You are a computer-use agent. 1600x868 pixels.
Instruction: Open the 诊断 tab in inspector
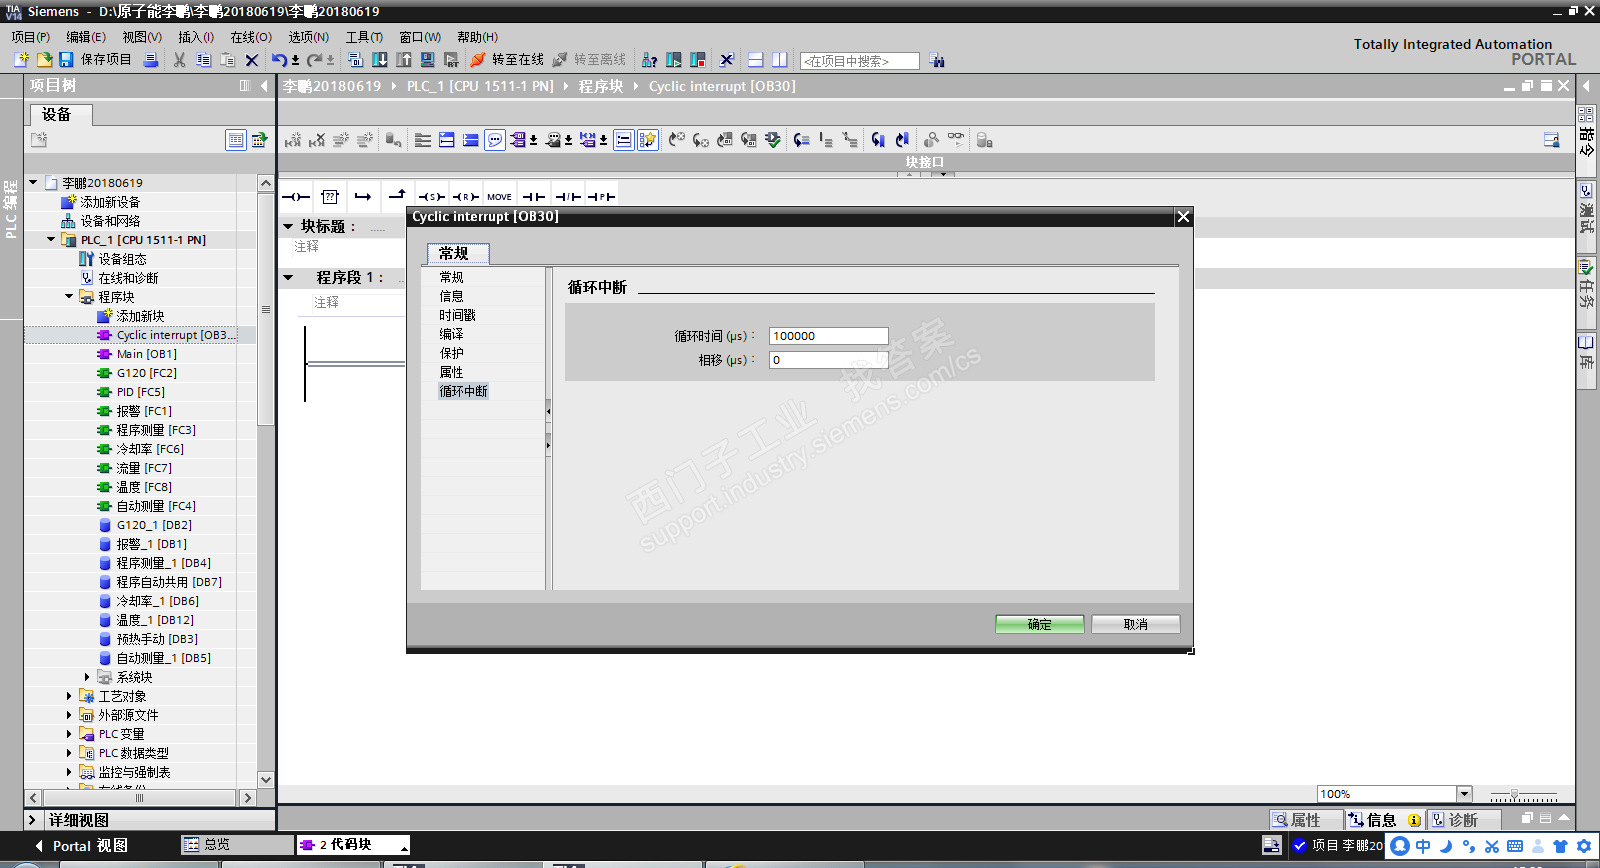1465,820
